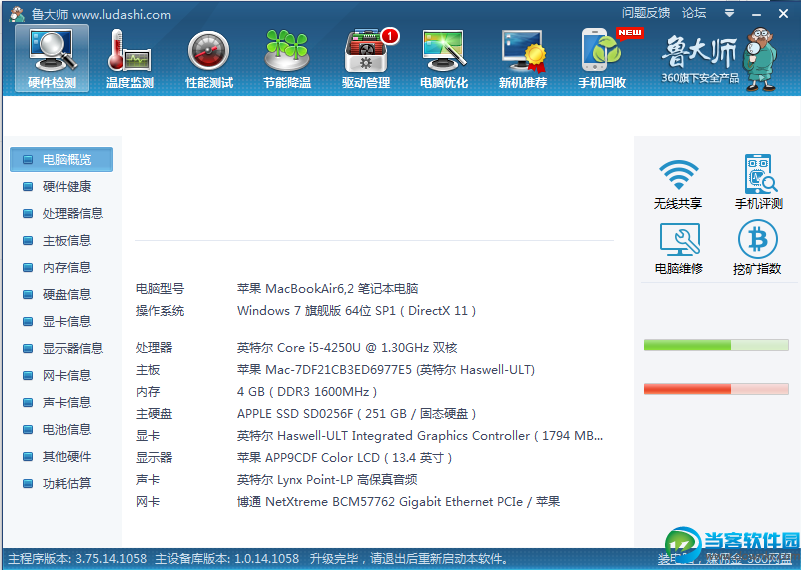
Task: Click the green progress bar
Action: tap(716, 345)
